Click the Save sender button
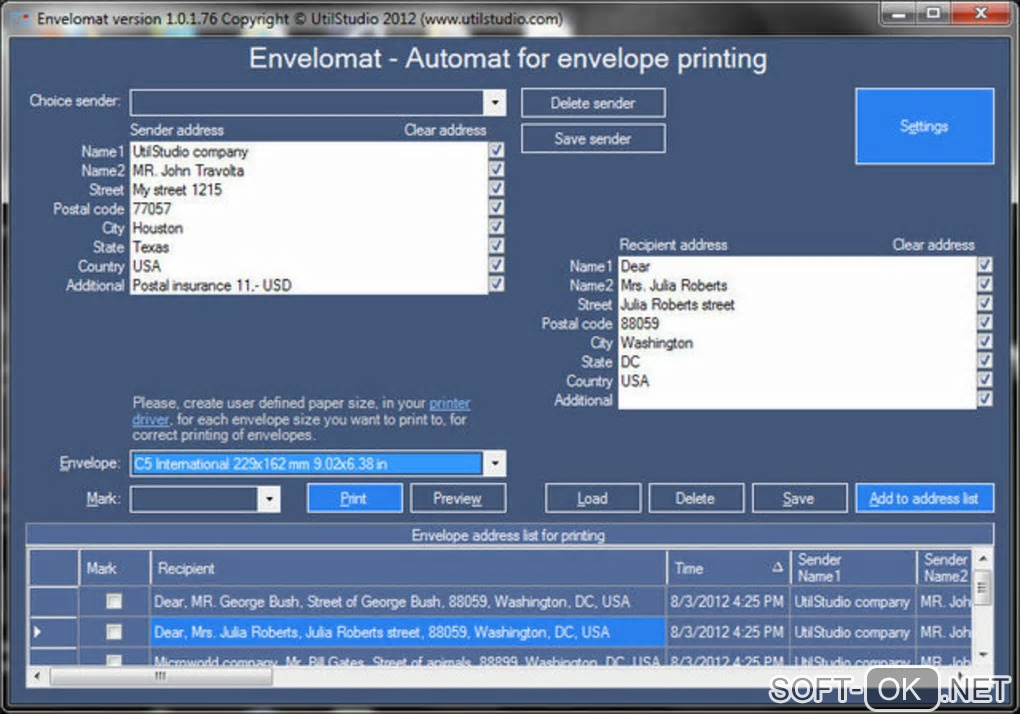The image size is (1020, 714). (x=593, y=139)
